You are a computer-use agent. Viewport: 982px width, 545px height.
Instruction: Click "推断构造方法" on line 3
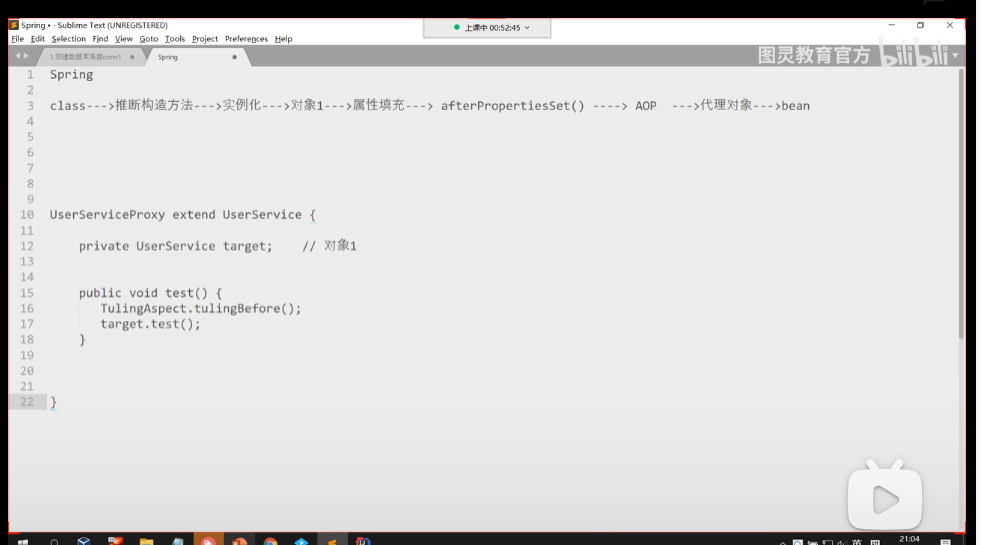point(154,105)
